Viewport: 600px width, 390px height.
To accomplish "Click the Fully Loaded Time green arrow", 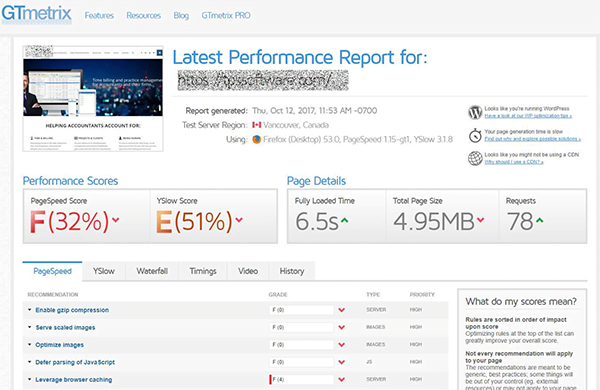I will (344, 220).
